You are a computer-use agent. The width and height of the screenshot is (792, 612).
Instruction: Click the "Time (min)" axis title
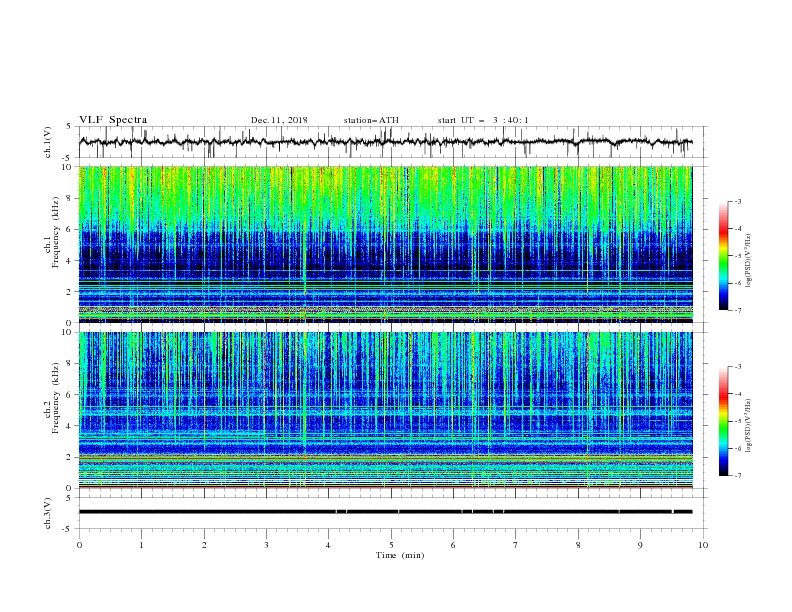tap(400, 555)
